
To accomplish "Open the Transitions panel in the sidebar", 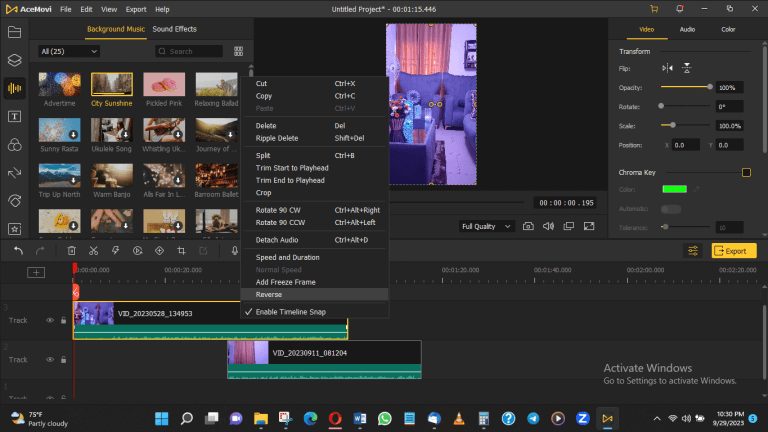I will pos(14,172).
